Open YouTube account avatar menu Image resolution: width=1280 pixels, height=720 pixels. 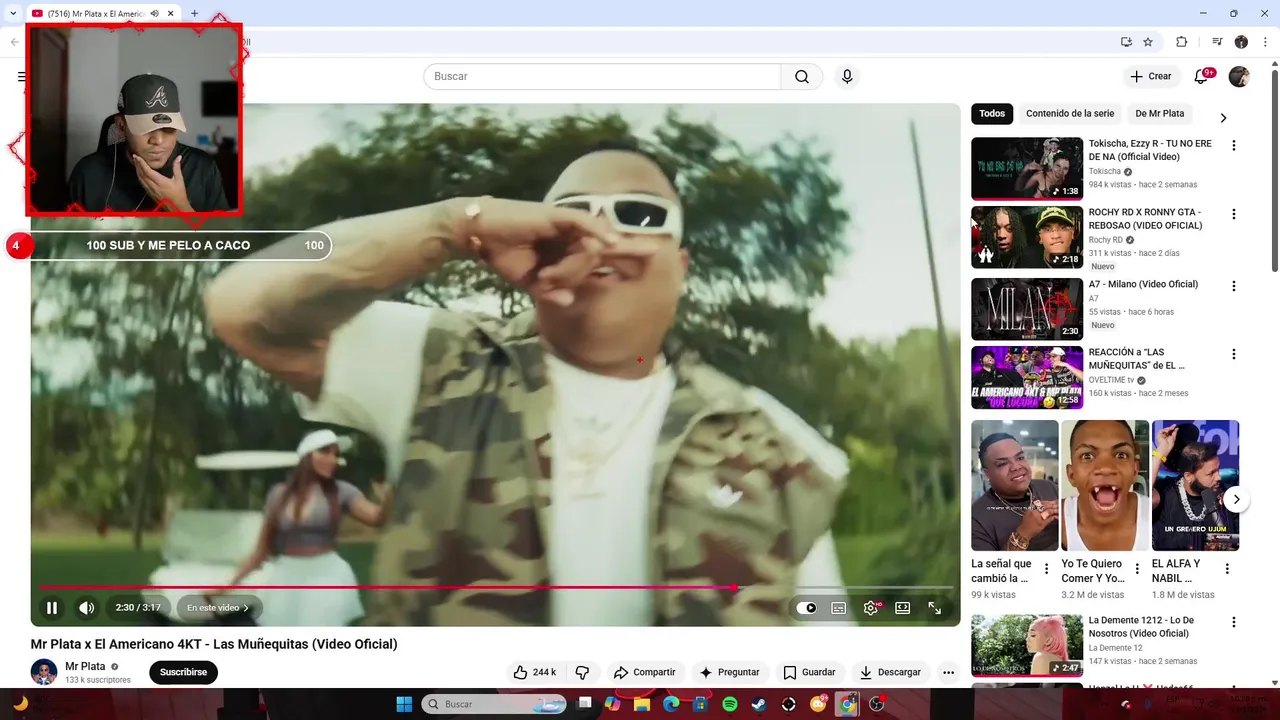pyautogui.click(x=1239, y=76)
